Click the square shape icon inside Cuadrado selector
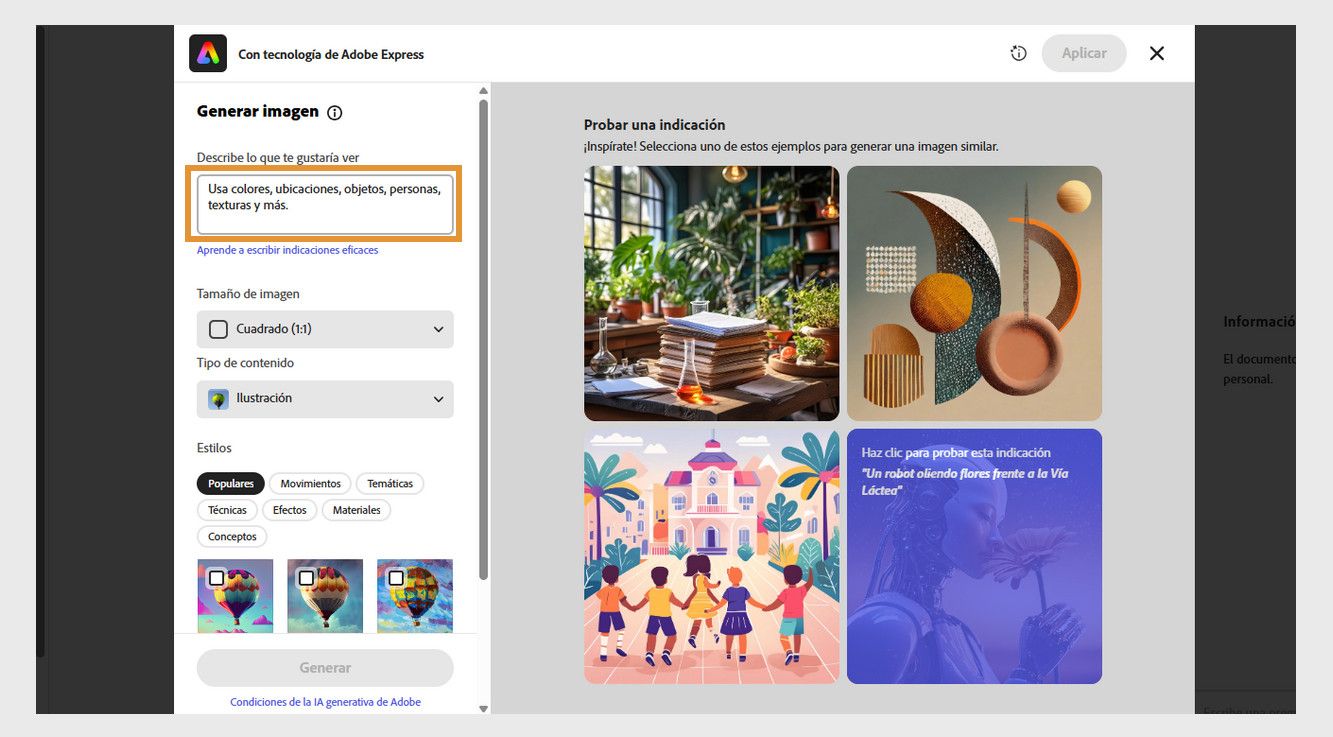This screenshot has height=737, width=1333. point(218,329)
